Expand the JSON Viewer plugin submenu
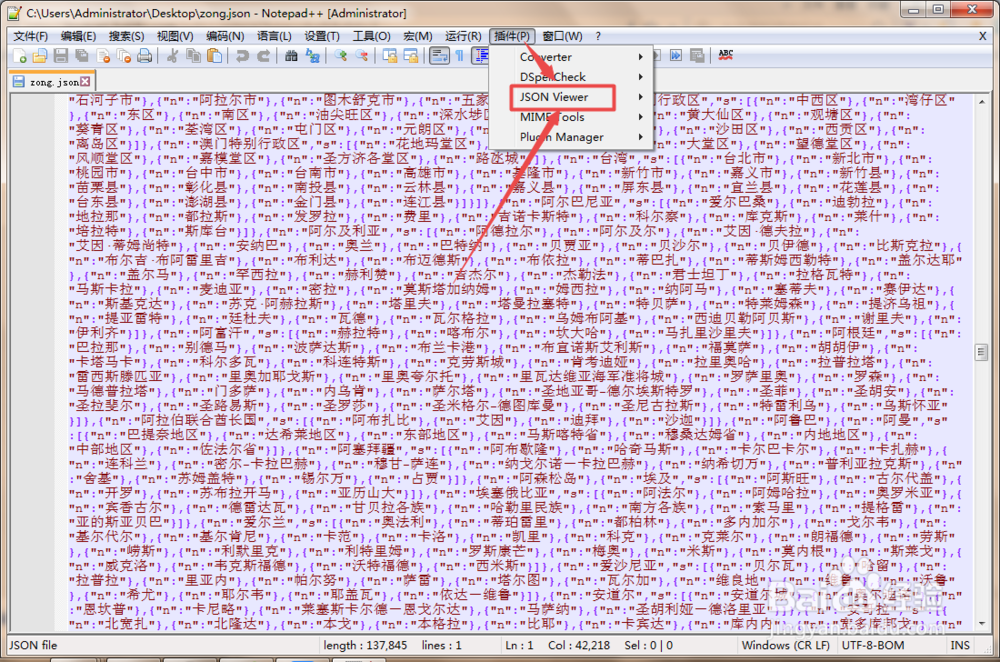 571,97
